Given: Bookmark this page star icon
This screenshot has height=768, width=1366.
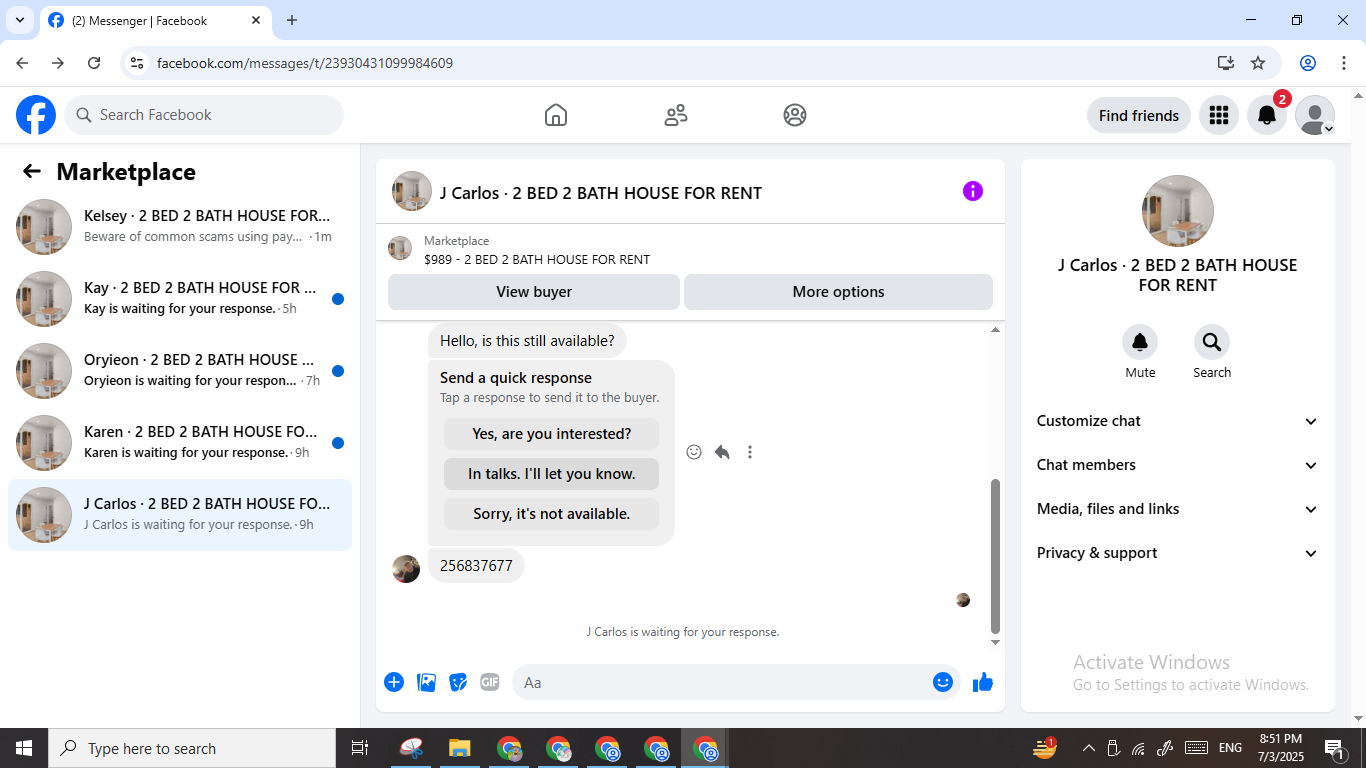Looking at the screenshot, I should pyautogui.click(x=1258, y=63).
